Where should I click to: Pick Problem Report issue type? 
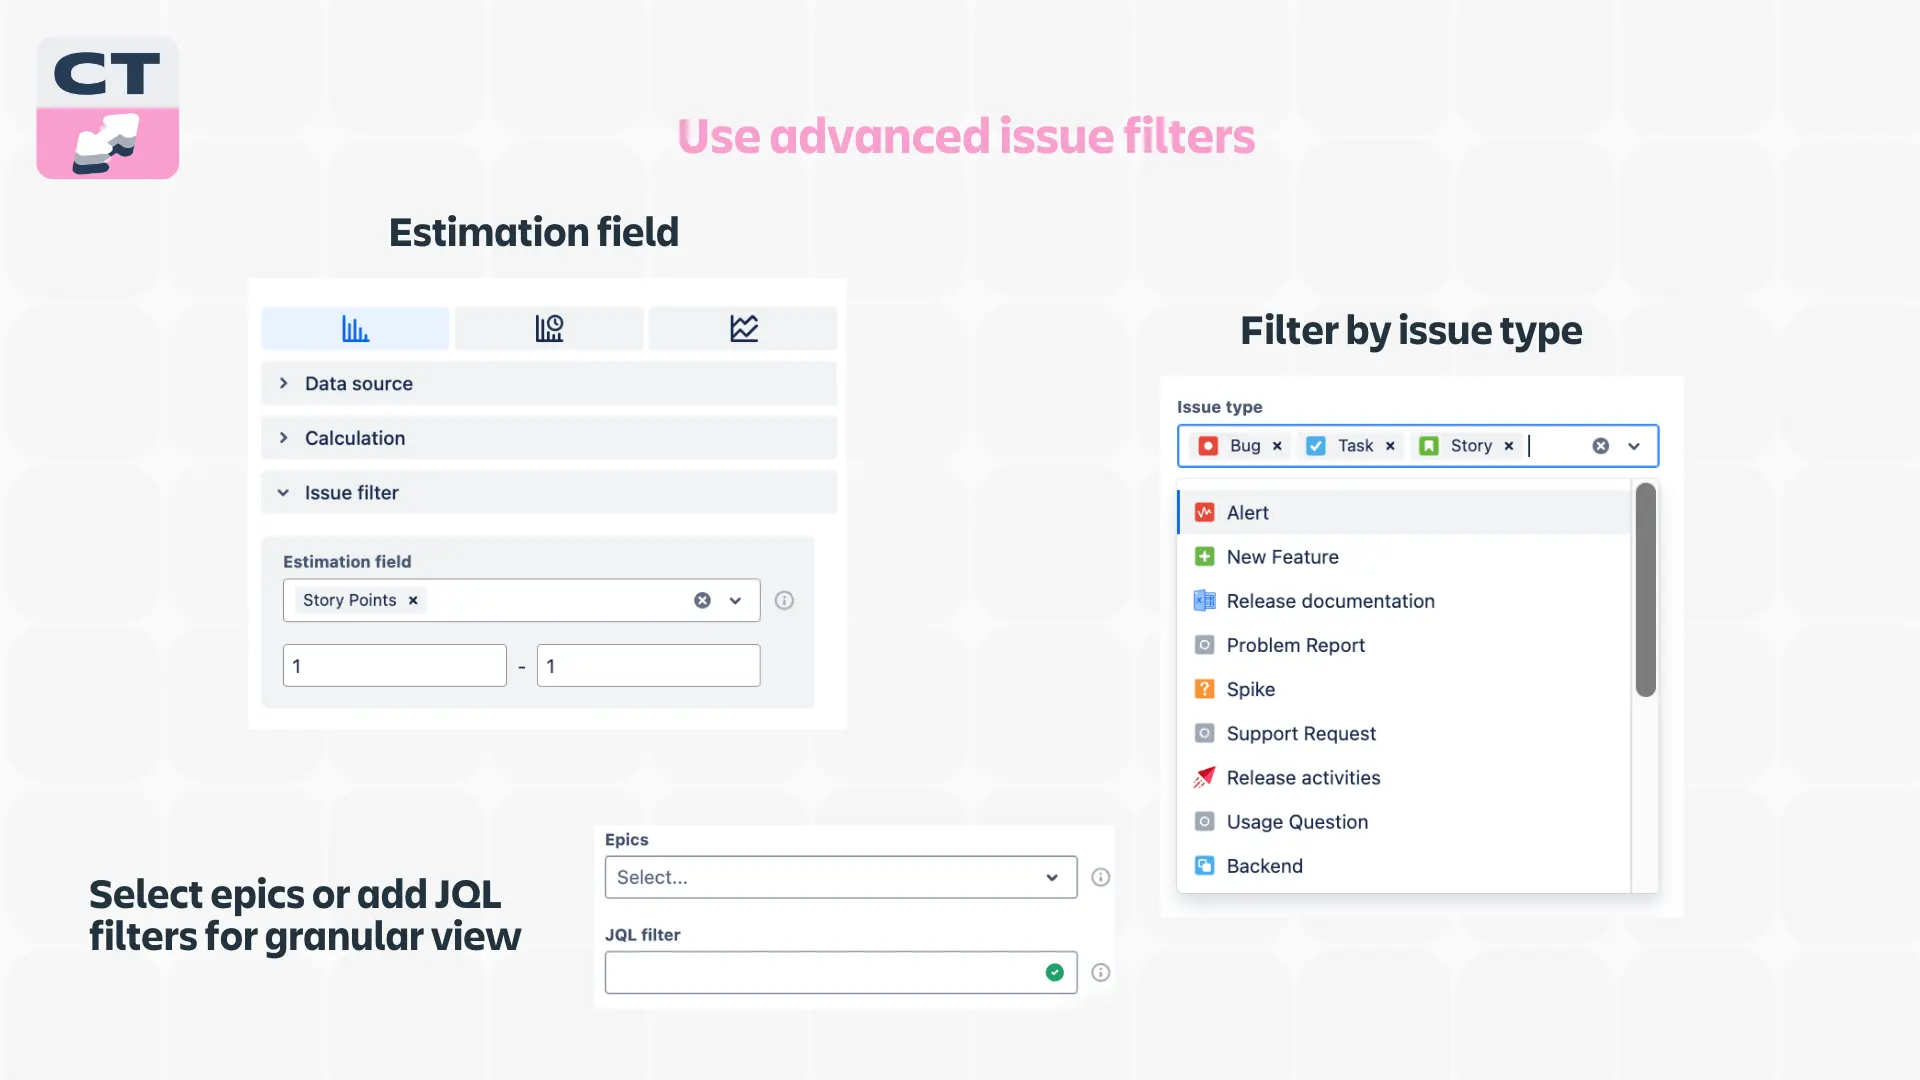pos(1404,645)
